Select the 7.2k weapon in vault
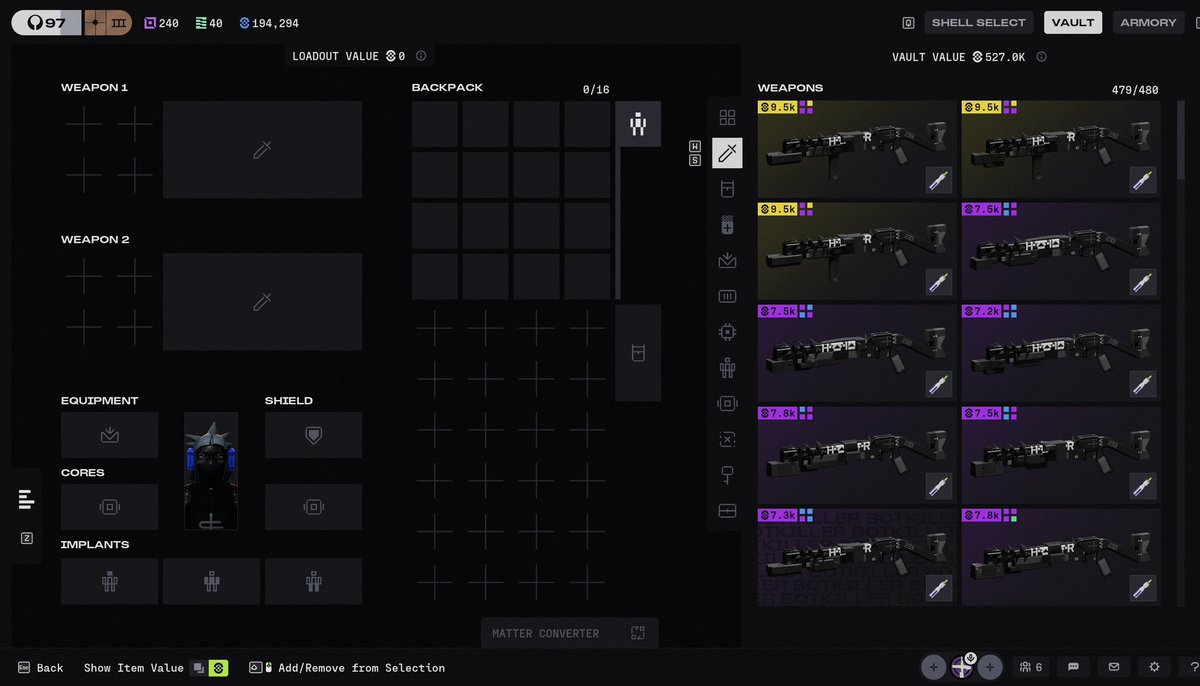 [x=1061, y=352]
